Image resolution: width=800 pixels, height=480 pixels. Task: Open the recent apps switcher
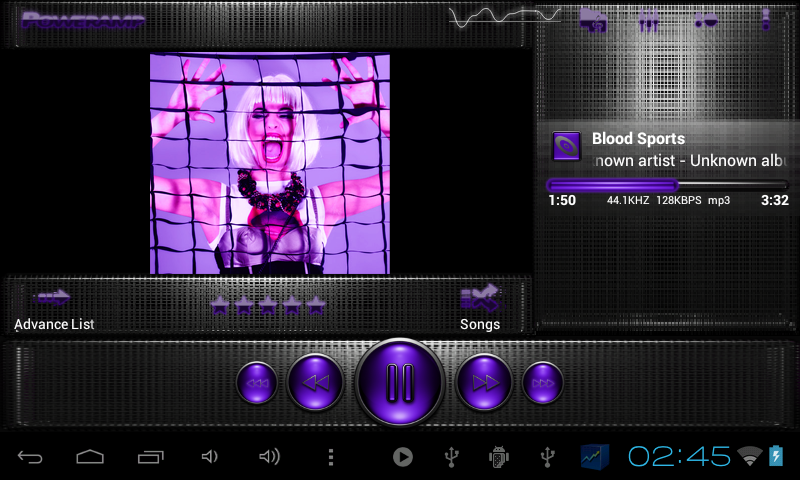[151, 457]
